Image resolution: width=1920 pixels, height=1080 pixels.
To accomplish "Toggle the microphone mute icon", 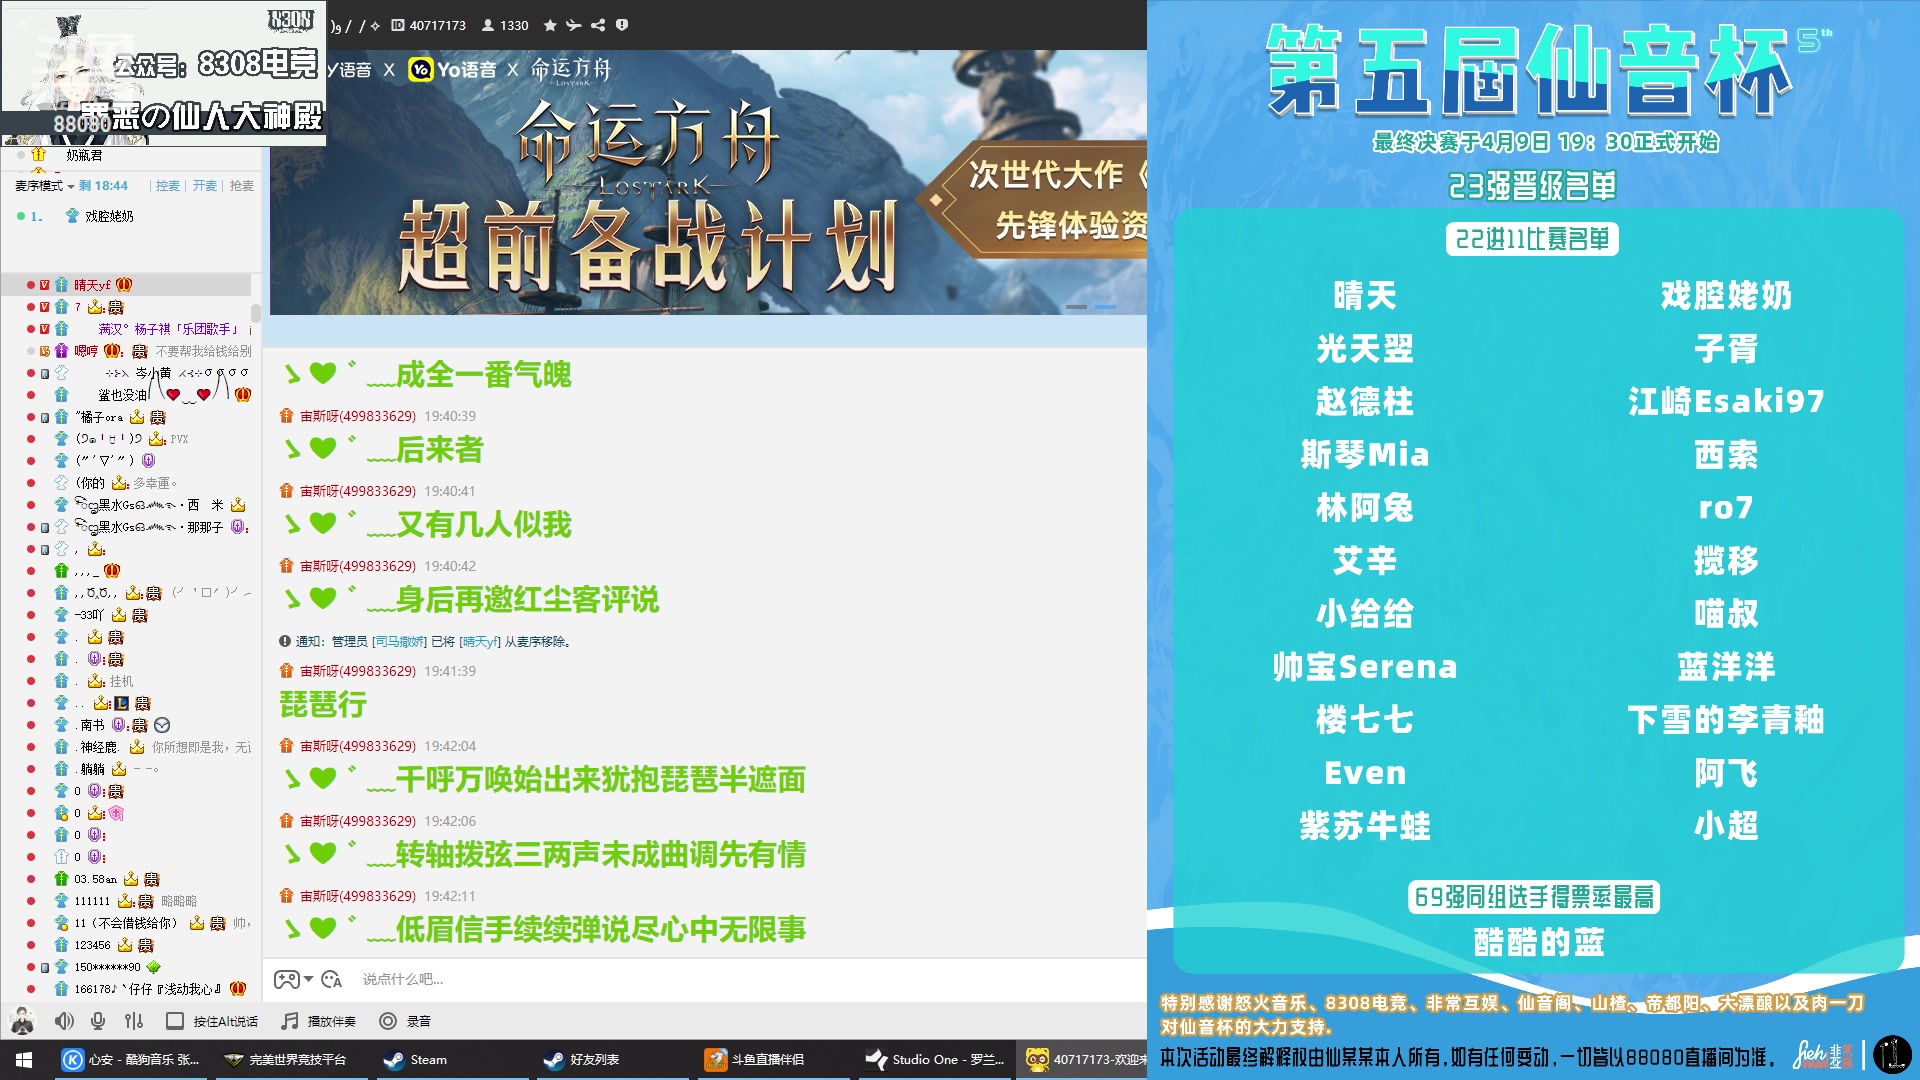I will pos(97,1021).
